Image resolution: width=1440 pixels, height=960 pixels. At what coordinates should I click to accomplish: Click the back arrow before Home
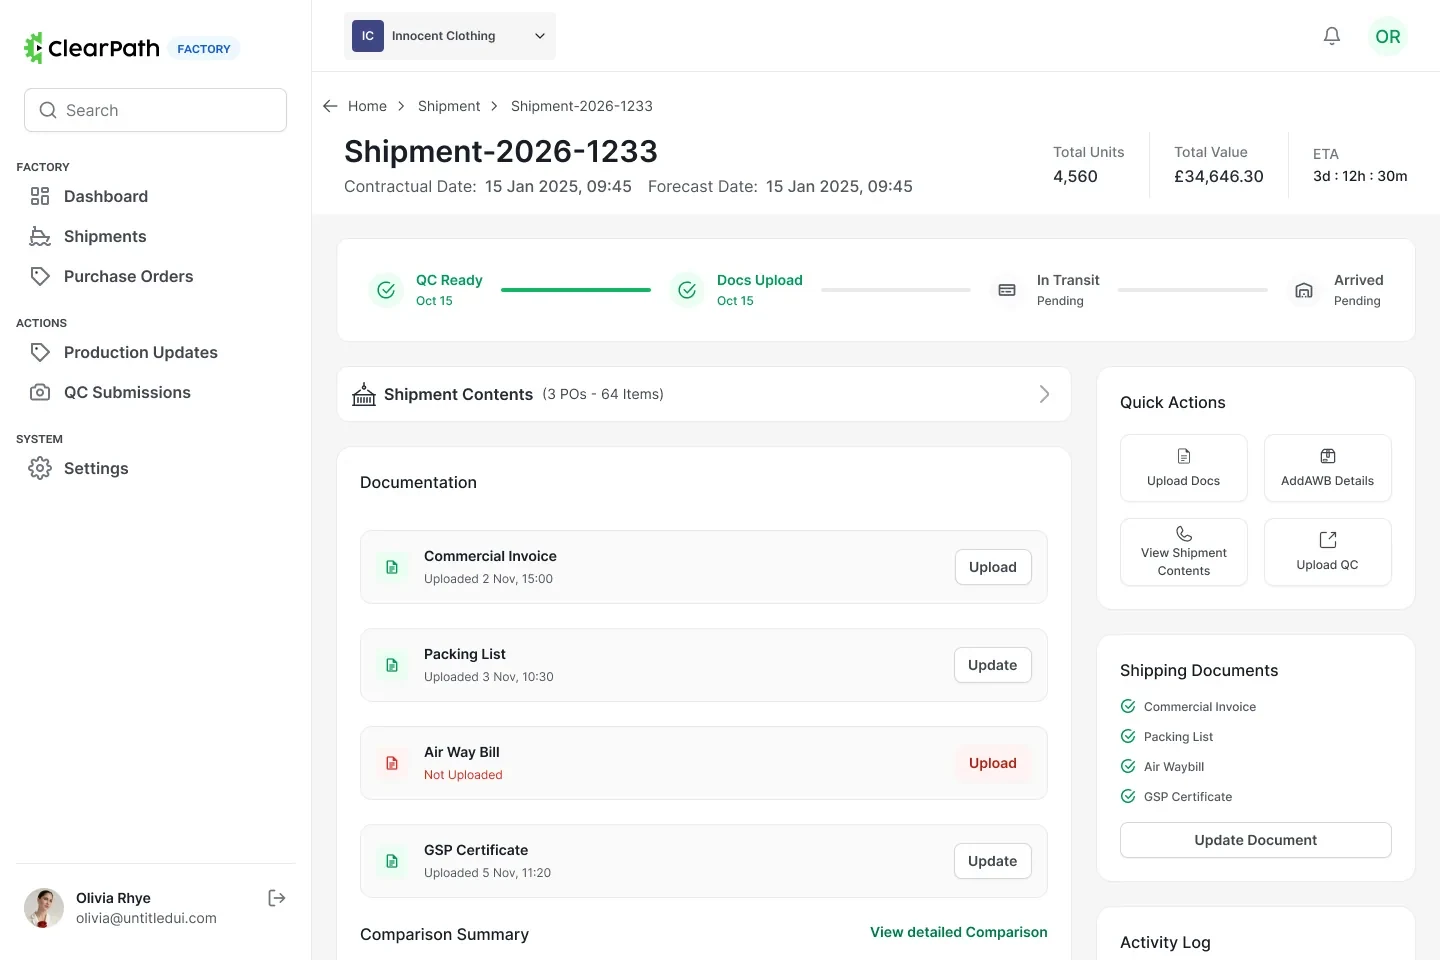(x=330, y=106)
